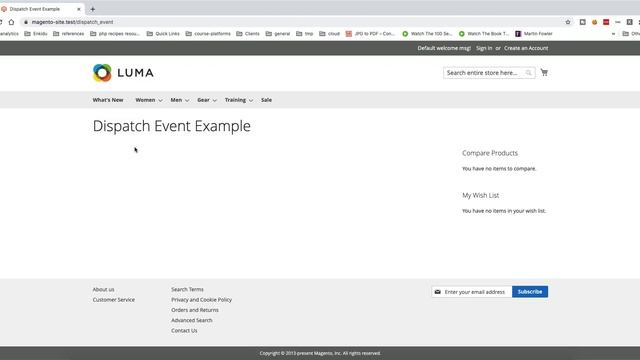The width and height of the screenshot is (640, 360).
Task: Select the Dispatch Event Example browser tab
Action: [41, 9]
